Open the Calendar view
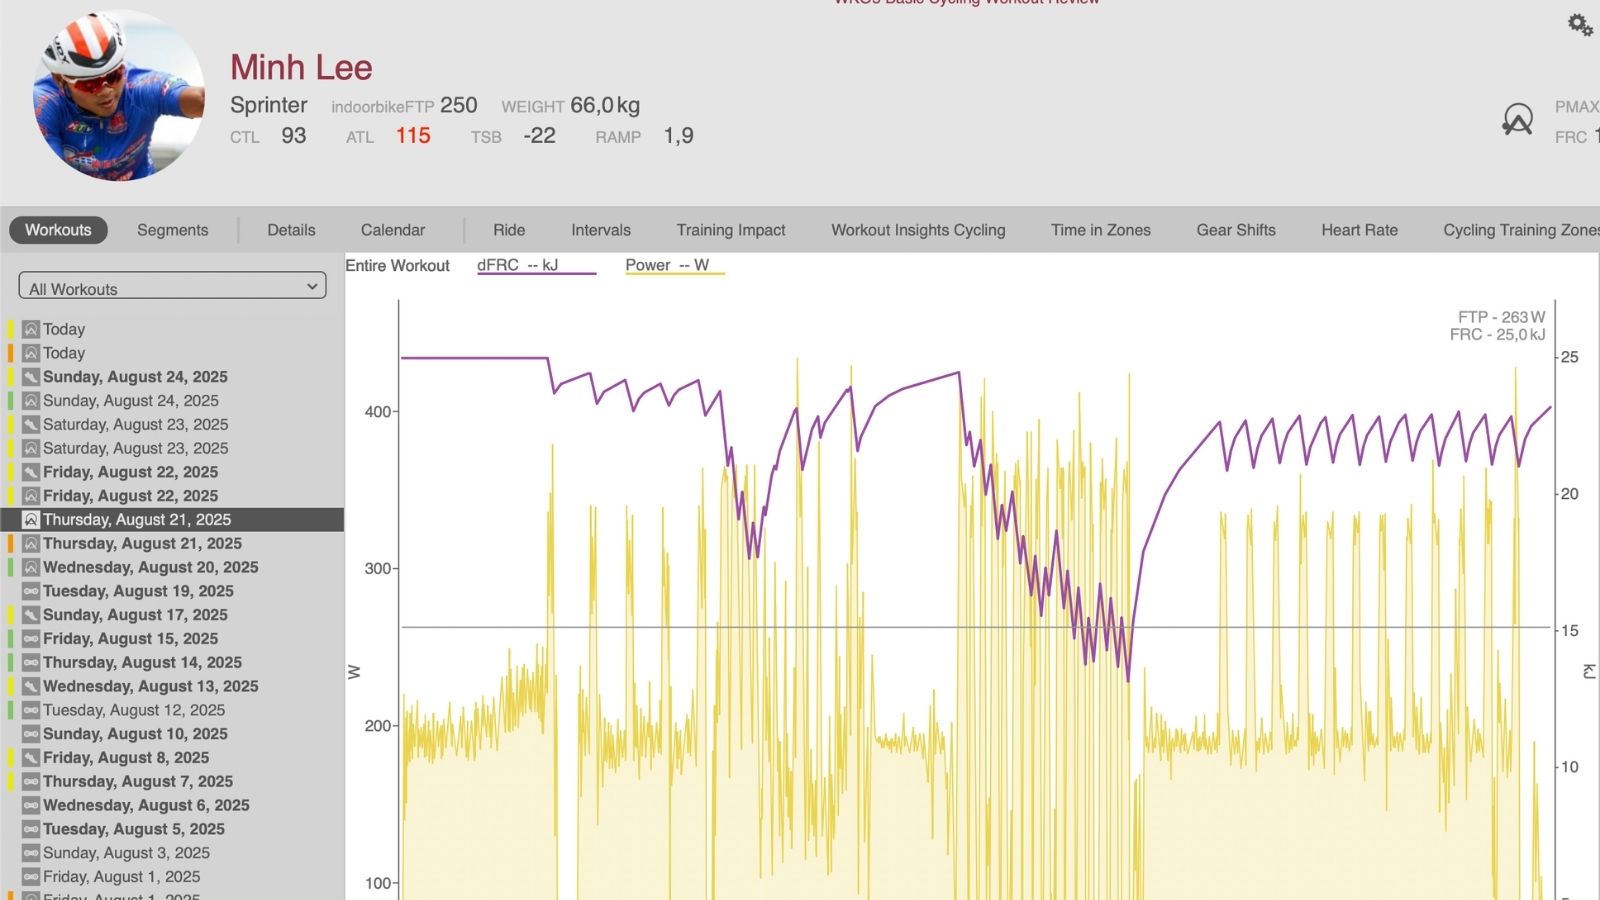The height and width of the screenshot is (900, 1600). pos(392,230)
